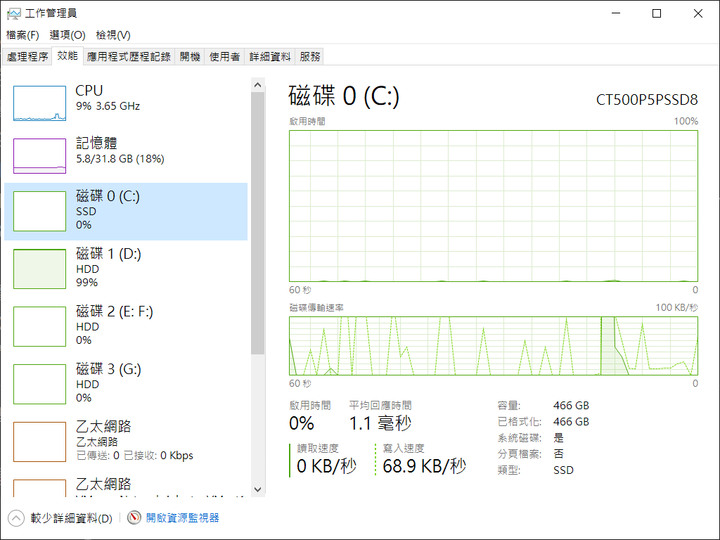The image size is (720, 540).
Task: Click the Task Manager title bar icon
Action: [x=14, y=13]
